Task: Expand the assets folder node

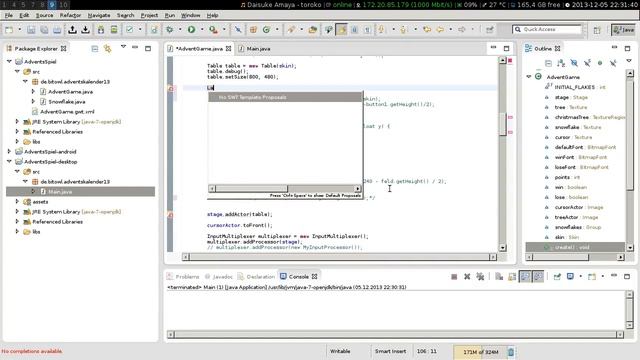Action: [x=17, y=201]
